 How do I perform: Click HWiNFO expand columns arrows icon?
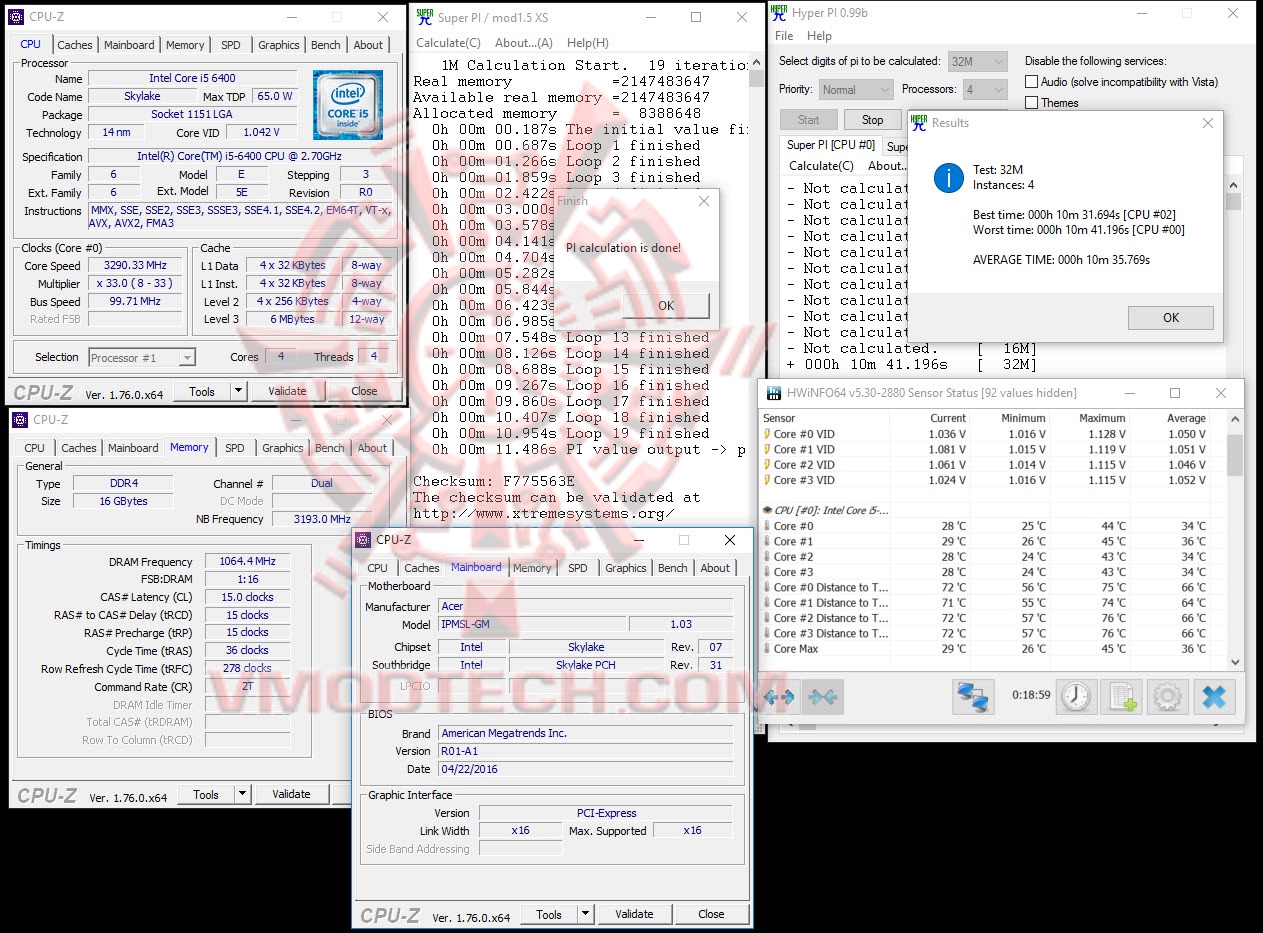[779, 696]
